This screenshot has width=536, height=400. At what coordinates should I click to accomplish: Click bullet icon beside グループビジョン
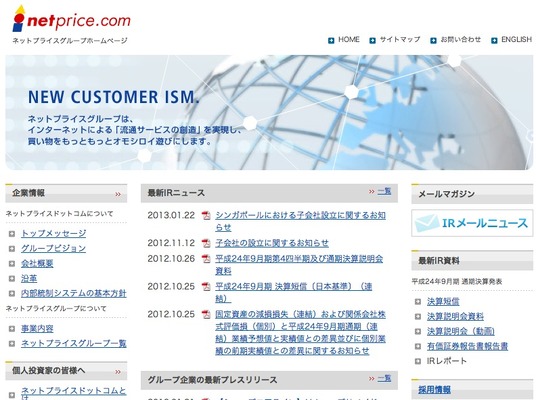coord(12,249)
